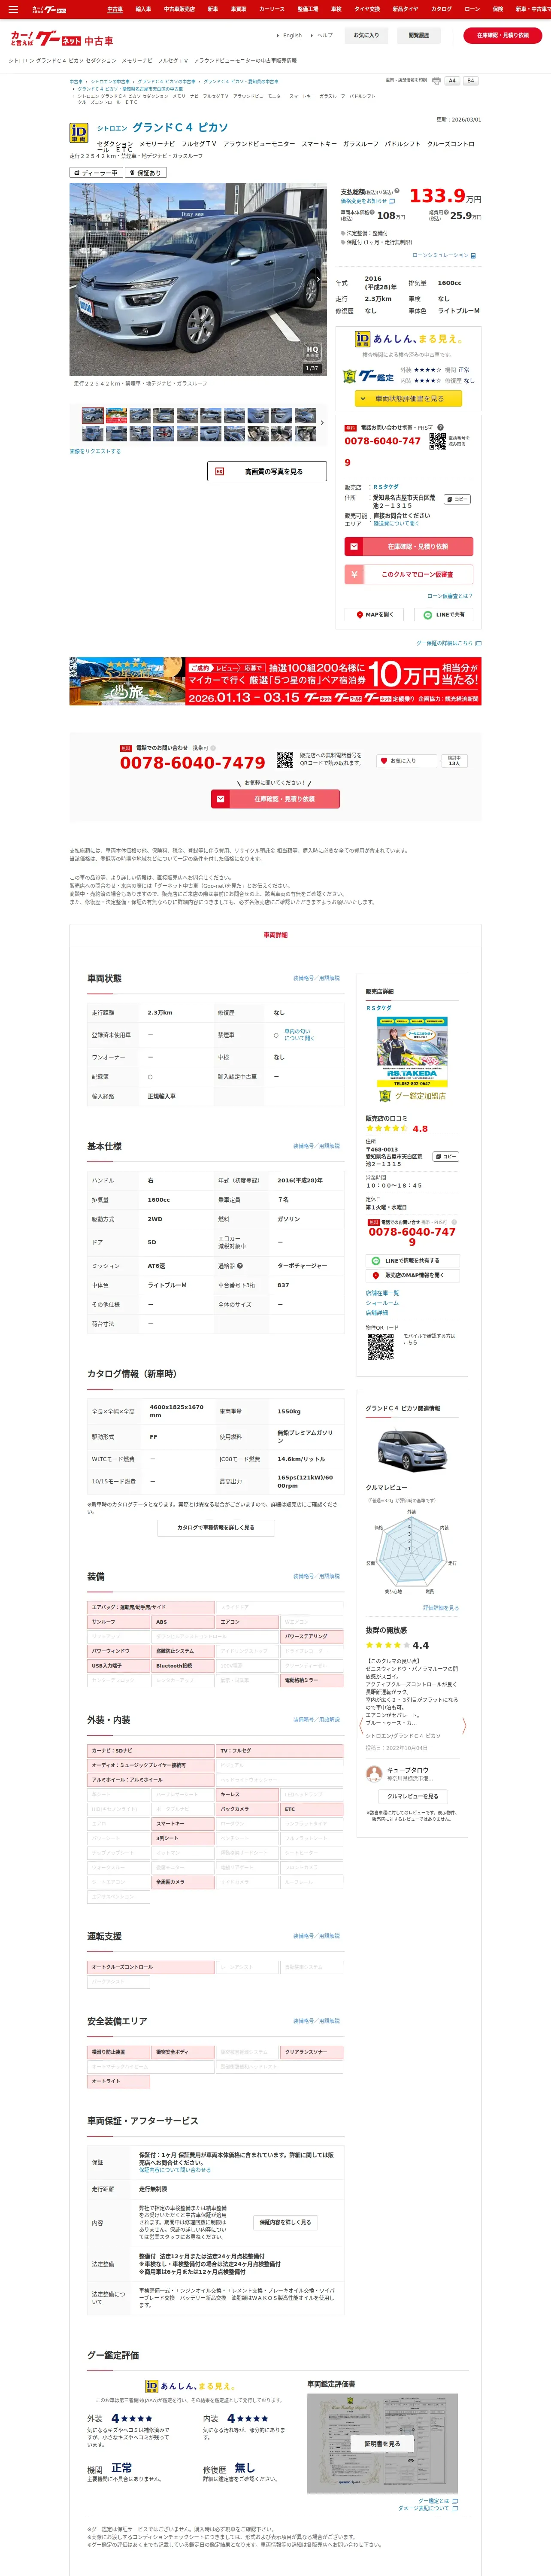Screen dimensions: 551x2576
Task: Click ディーラー車 tag
Action: coord(96,173)
